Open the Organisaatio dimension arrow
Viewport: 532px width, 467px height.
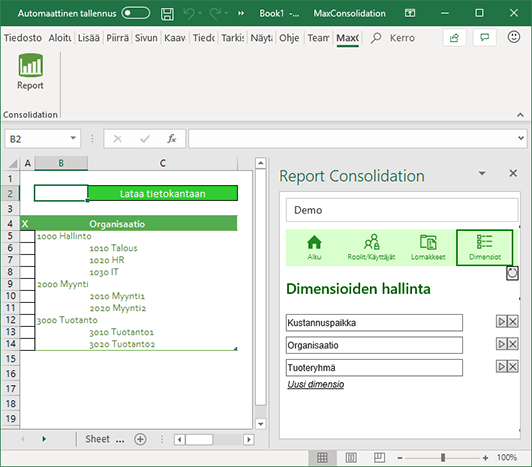point(501,344)
